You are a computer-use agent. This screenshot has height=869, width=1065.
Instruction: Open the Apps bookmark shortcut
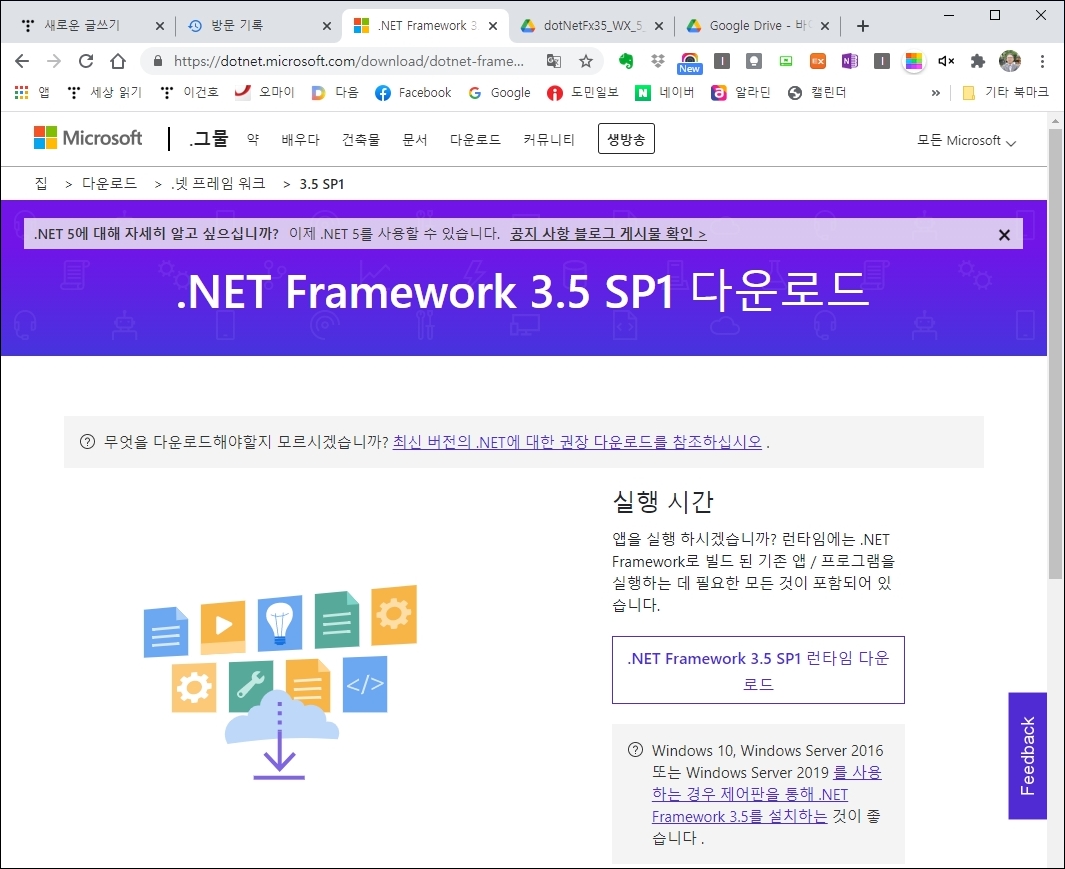[32, 92]
